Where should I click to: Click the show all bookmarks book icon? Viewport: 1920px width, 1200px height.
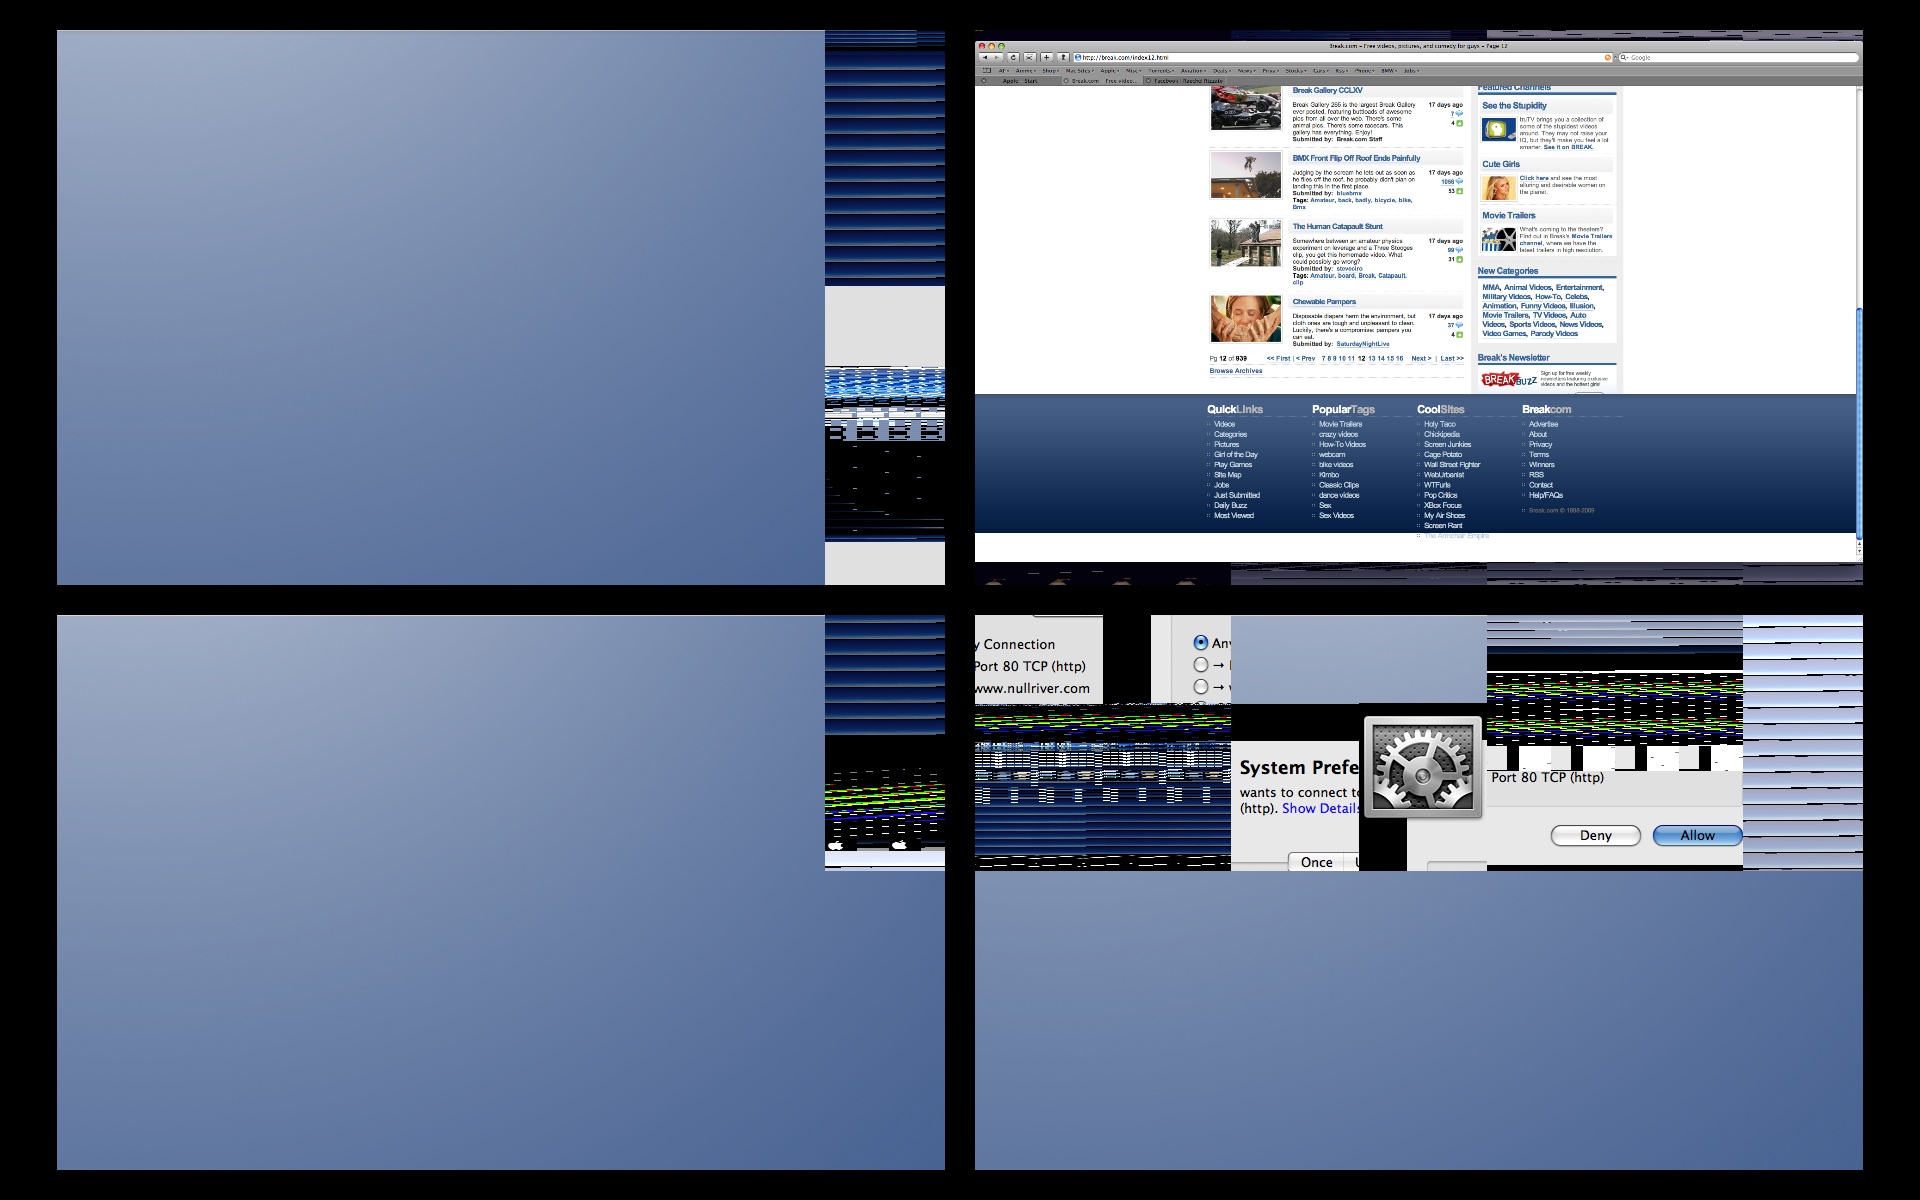[x=986, y=70]
